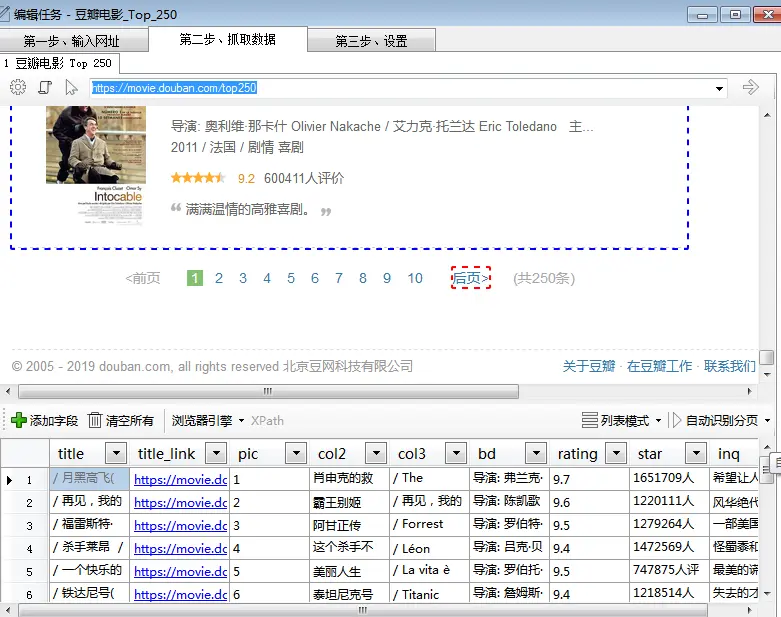The width and height of the screenshot is (781, 617).
Task: Open row 1 movie link cell
Action: point(180,479)
